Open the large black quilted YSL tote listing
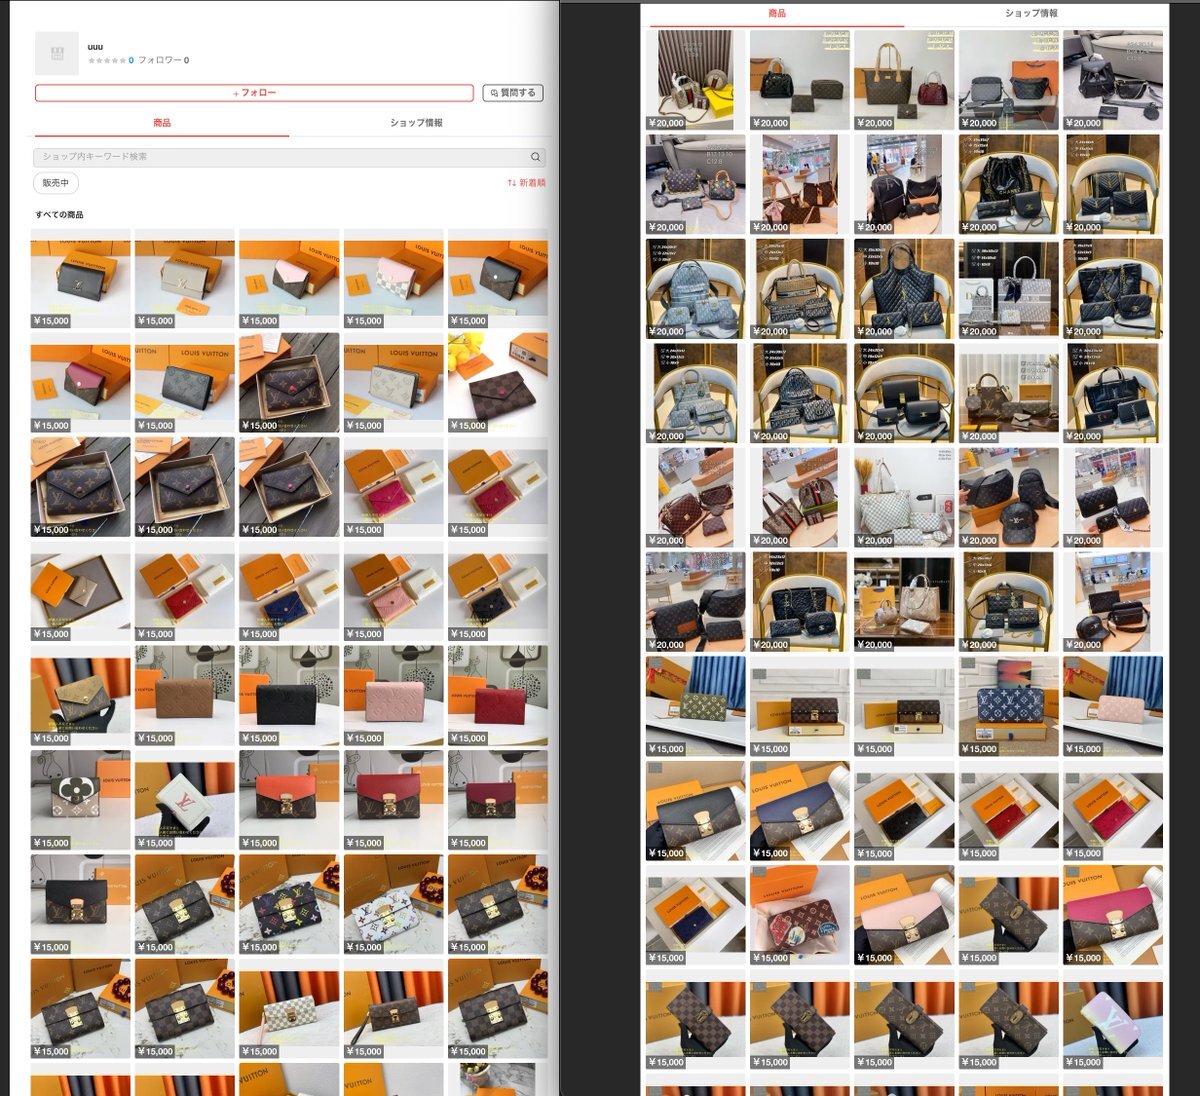1200x1096 pixels. (904, 289)
